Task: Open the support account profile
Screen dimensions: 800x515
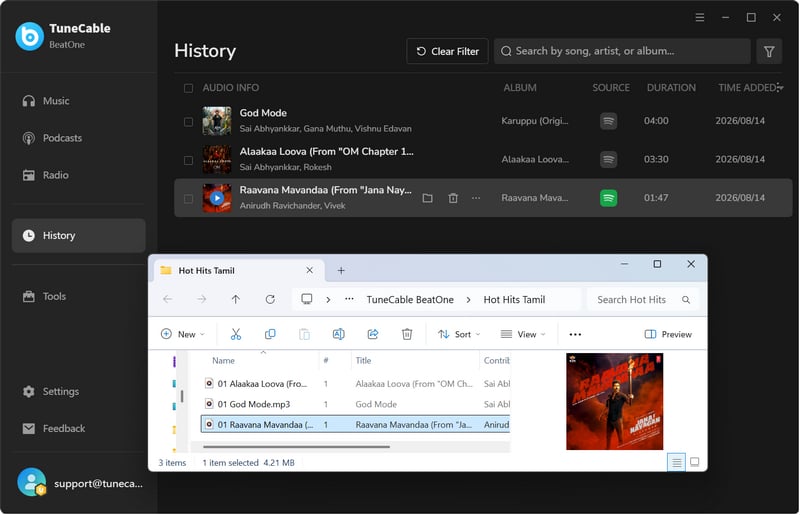Action: 80,483
